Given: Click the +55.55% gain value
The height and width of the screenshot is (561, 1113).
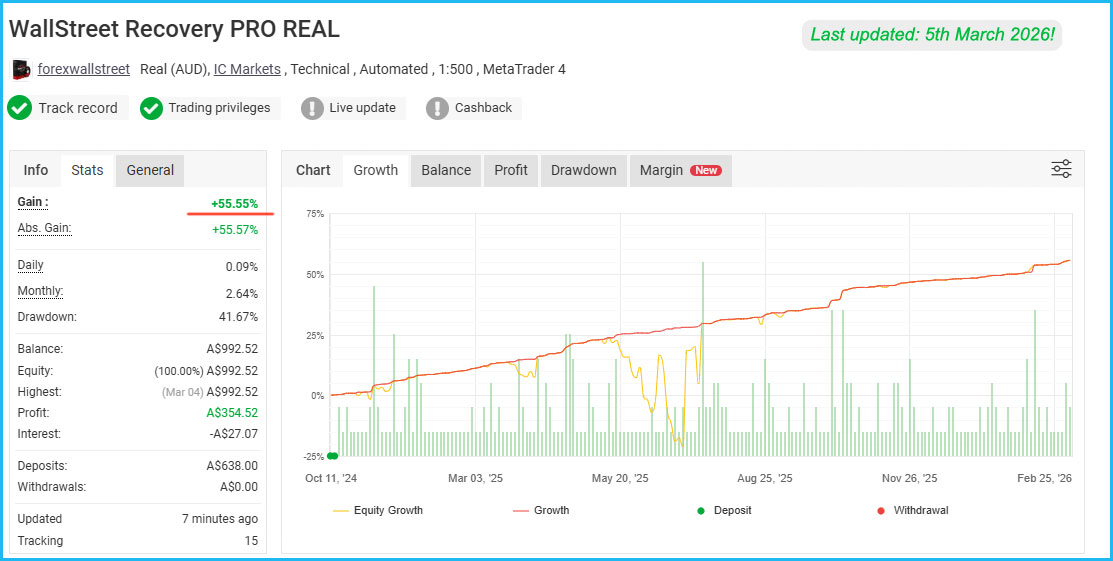Looking at the screenshot, I should click(x=234, y=205).
